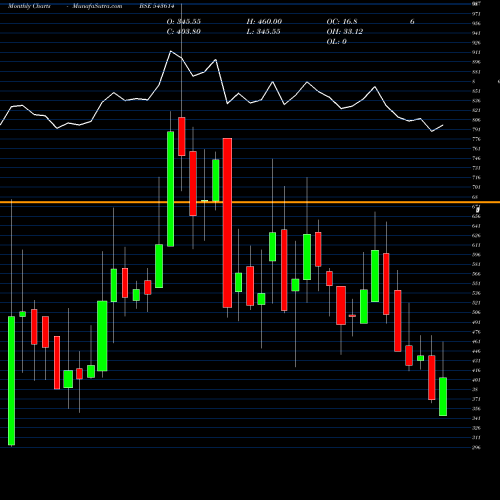The width and height of the screenshot is (500, 500).
Task: Click the 'OL: 0' readout
Action: point(337,41)
